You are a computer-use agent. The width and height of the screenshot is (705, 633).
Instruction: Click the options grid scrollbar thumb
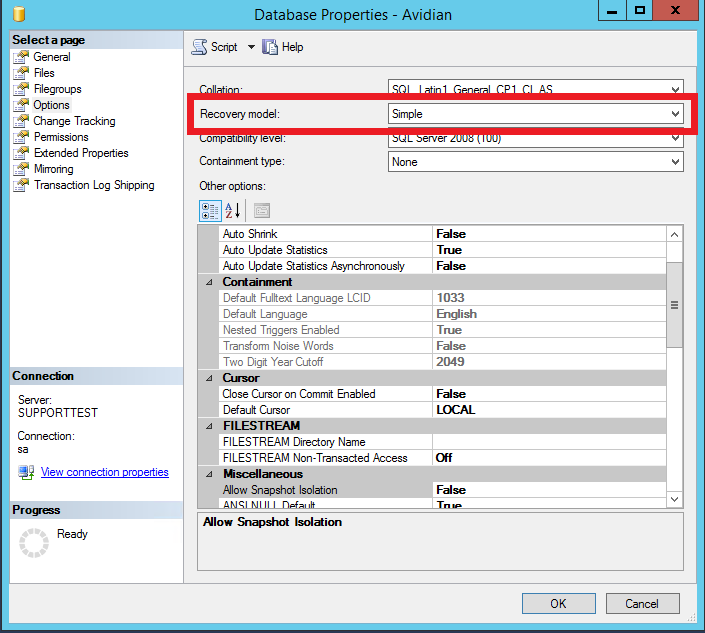(x=674, y=305)
